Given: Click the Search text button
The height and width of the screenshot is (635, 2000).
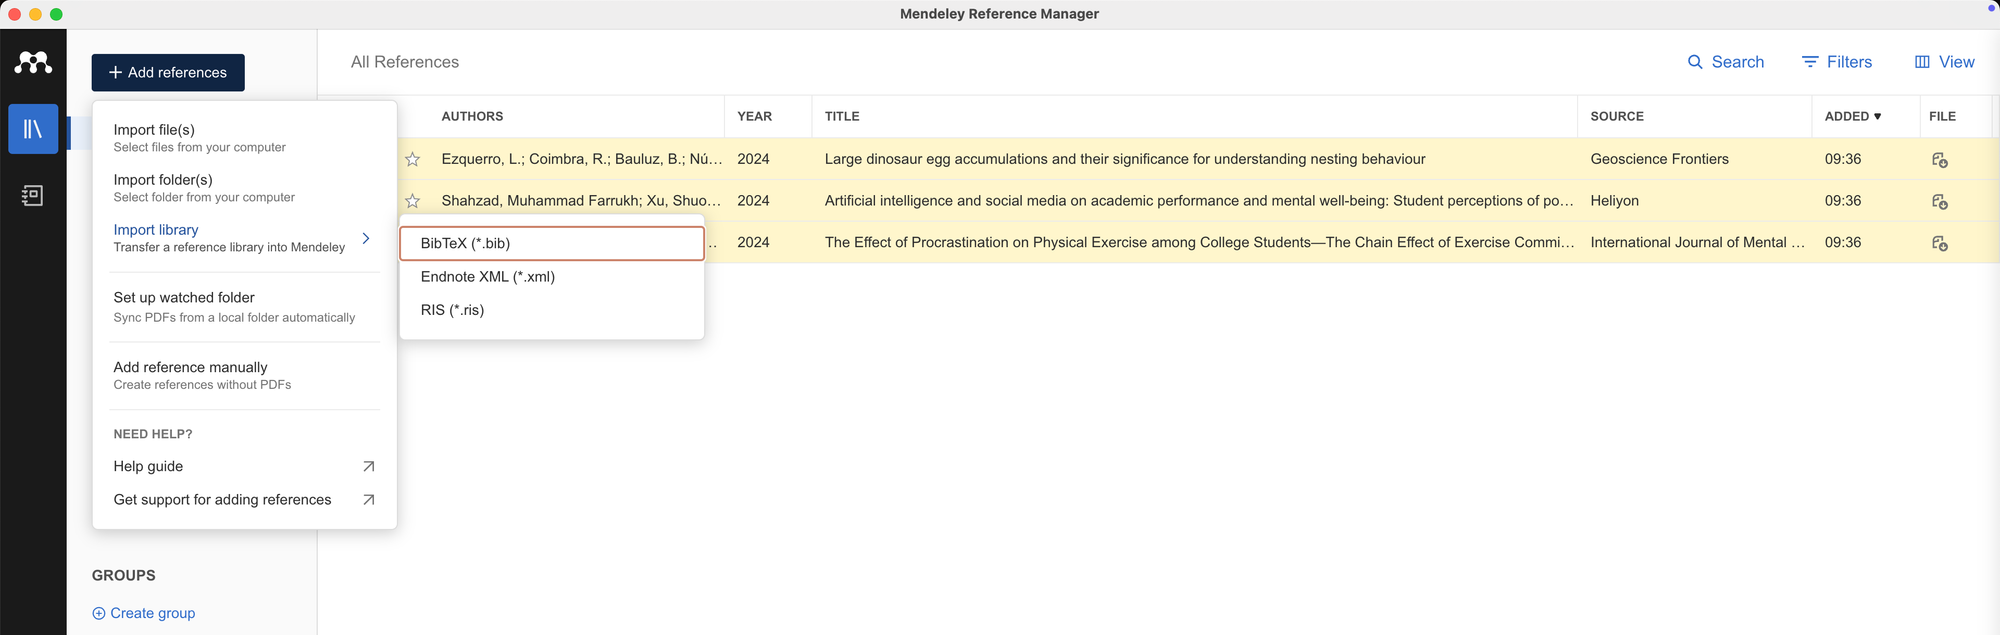Looking at the screenshot, I should pos(1738,62).
